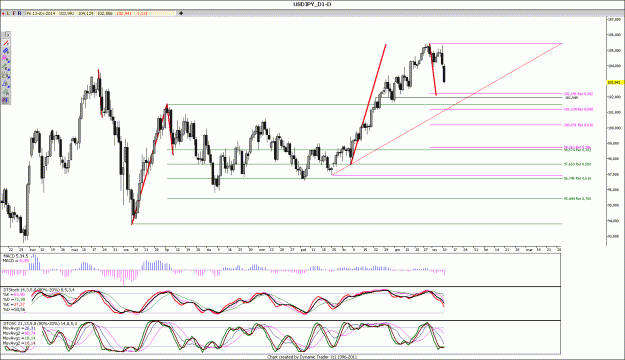Select the blue triangle drawing tool
The image size is (625, 360).
(6, 83)
